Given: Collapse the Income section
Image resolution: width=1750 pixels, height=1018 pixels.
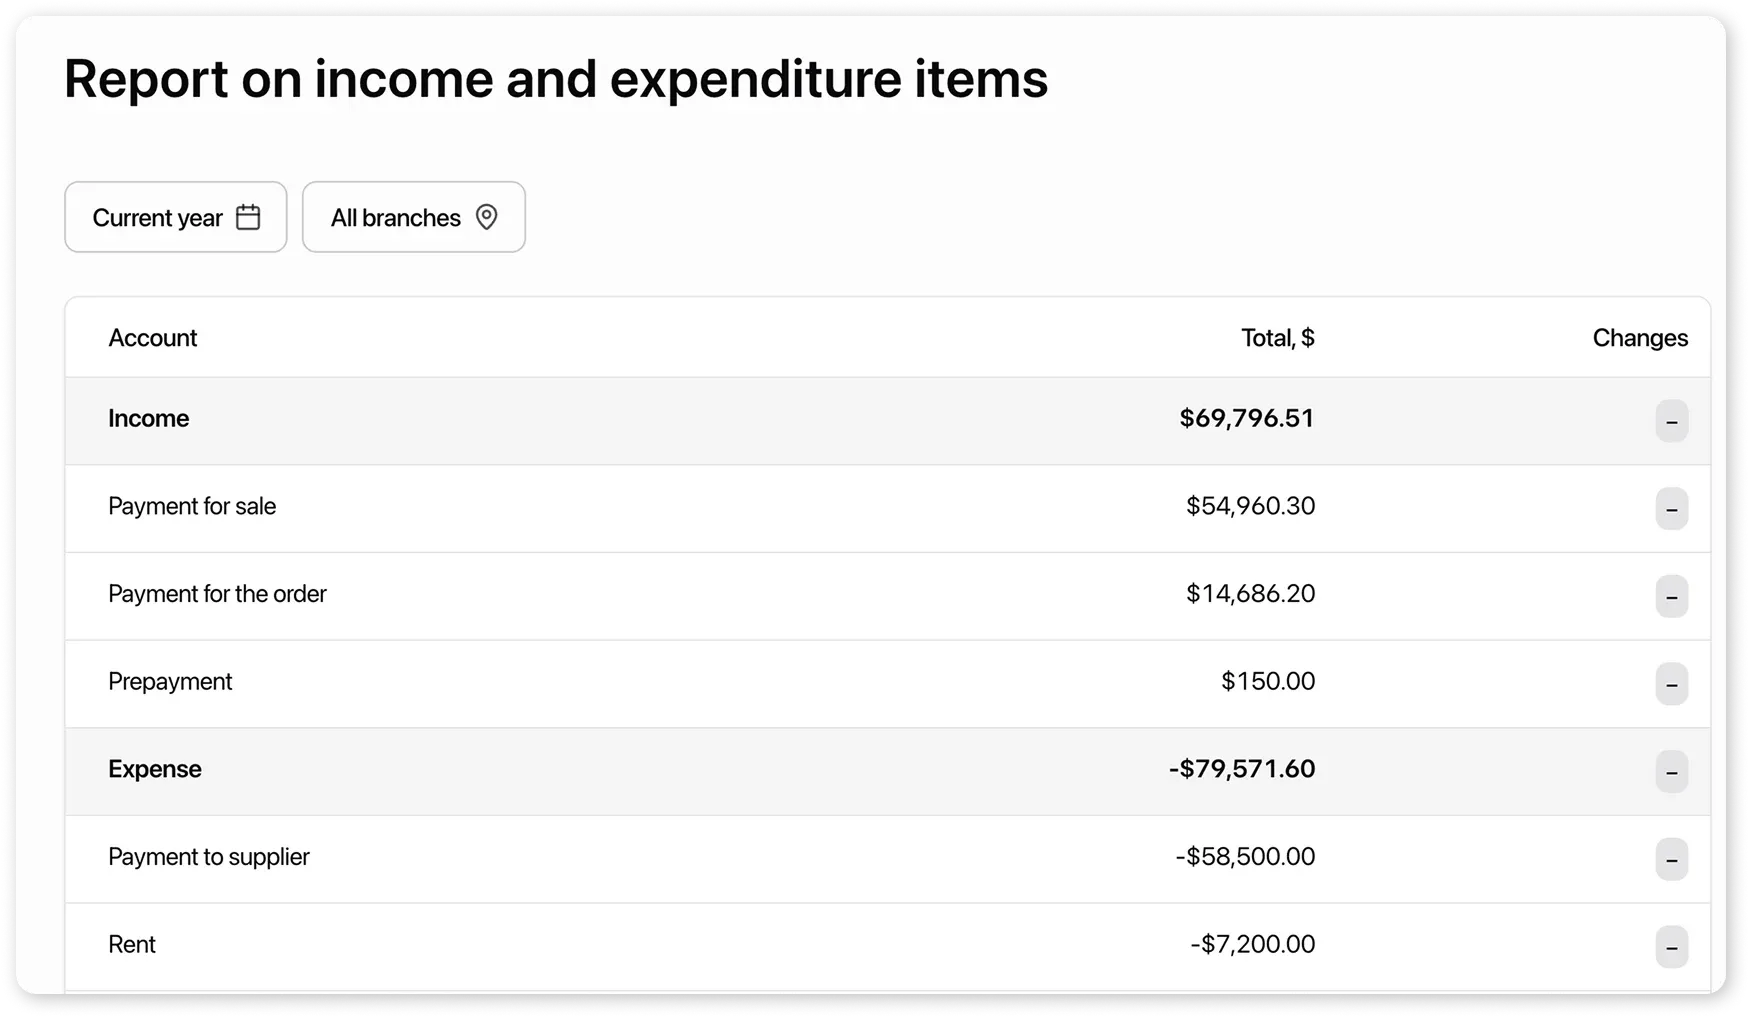Looking at the screenshot, I should (1672, 421).
